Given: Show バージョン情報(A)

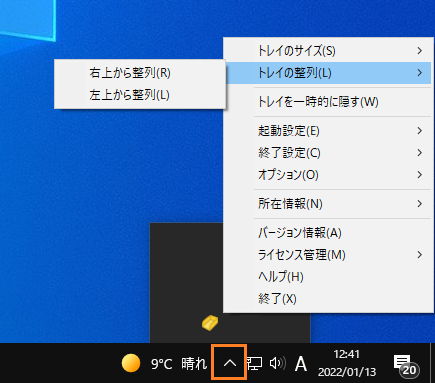Looking at the screenshot, I should click(x=328, y=233).
